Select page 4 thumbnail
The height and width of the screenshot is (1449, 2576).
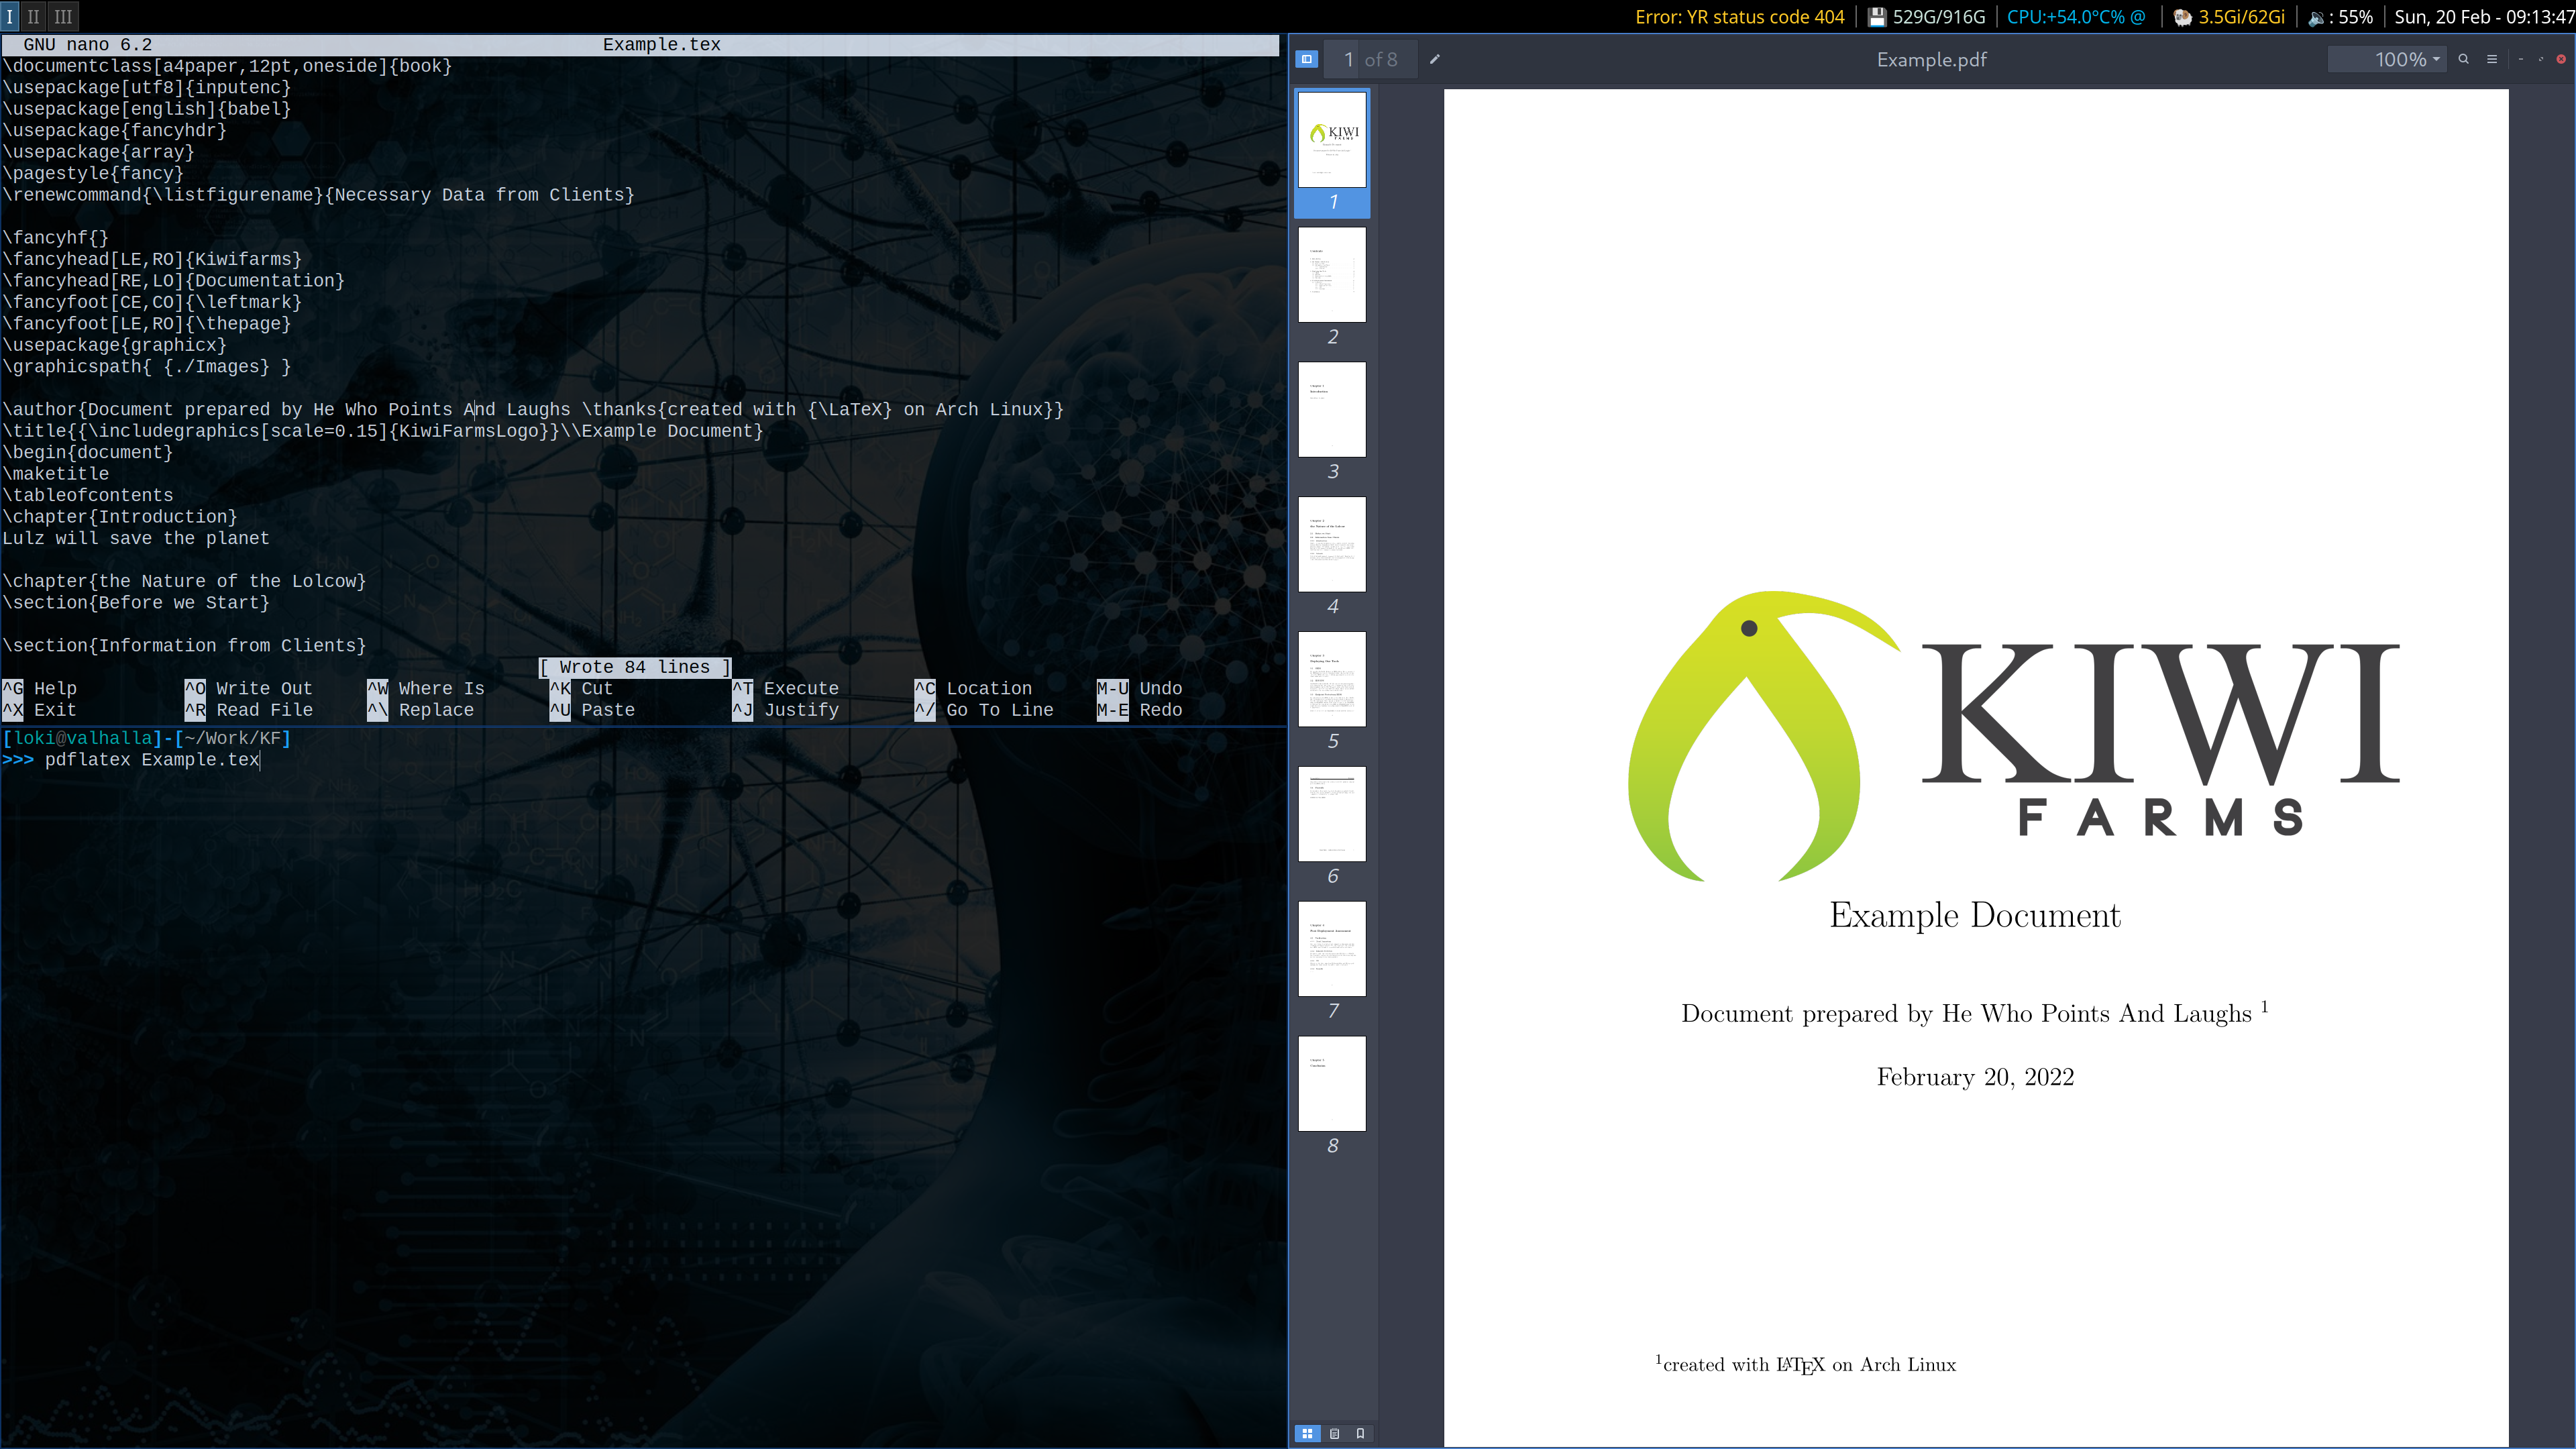pyautogui.click(x=1332, y=544)
